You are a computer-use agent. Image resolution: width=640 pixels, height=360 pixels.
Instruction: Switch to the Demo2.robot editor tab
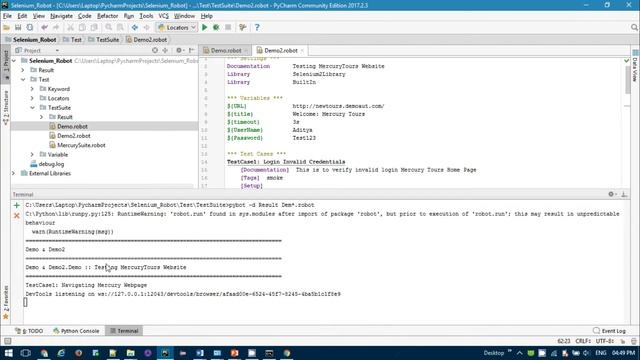click(280, 51)
